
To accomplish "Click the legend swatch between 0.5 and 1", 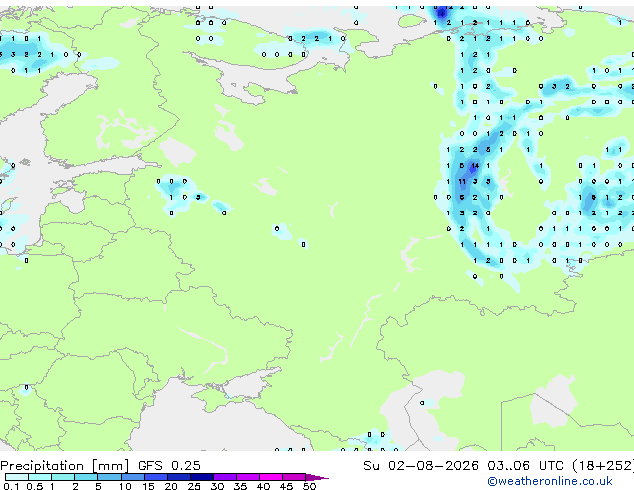I will 40,477.
